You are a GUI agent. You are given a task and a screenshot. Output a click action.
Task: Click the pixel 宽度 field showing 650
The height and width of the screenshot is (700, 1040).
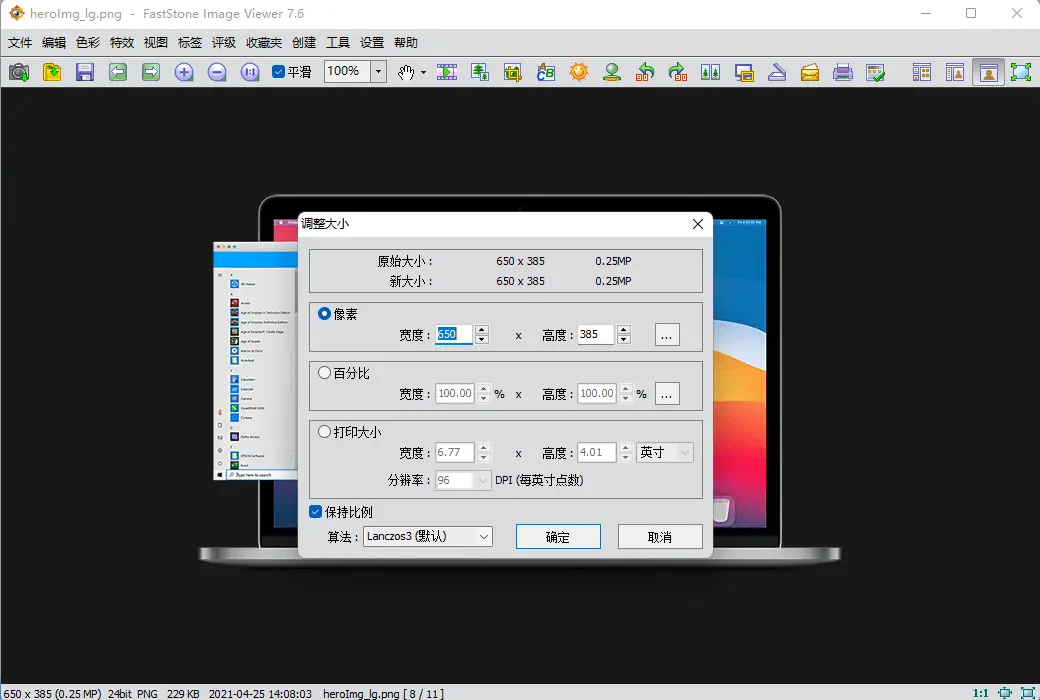(x=454, y=334)
